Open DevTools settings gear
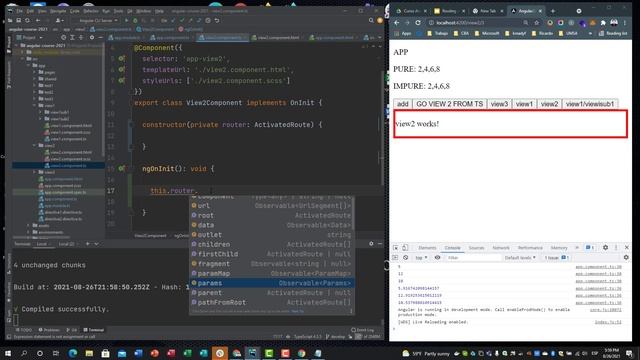The width and height of the screenshot is (640, 360). [605, 247]
